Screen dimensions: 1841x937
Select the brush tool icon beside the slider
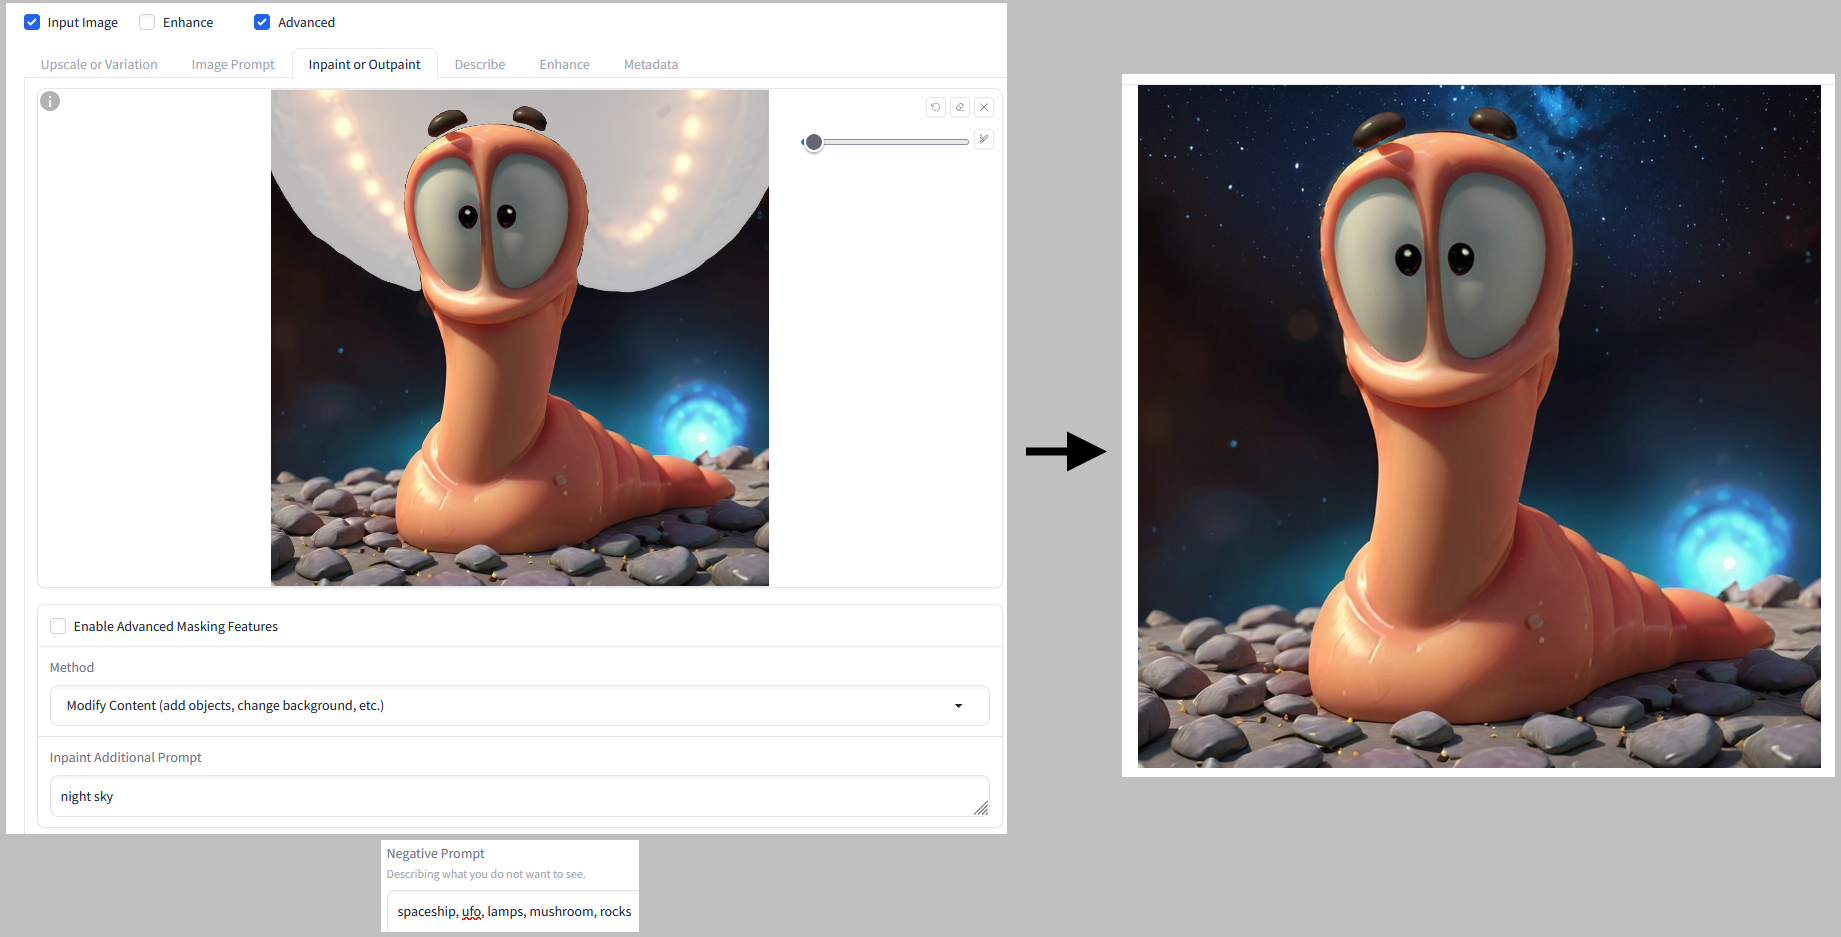984,139
